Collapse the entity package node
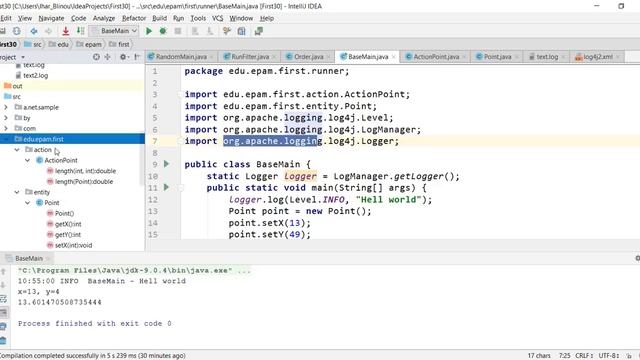Viewport: 640px width, 360px height. pos(17,192)
